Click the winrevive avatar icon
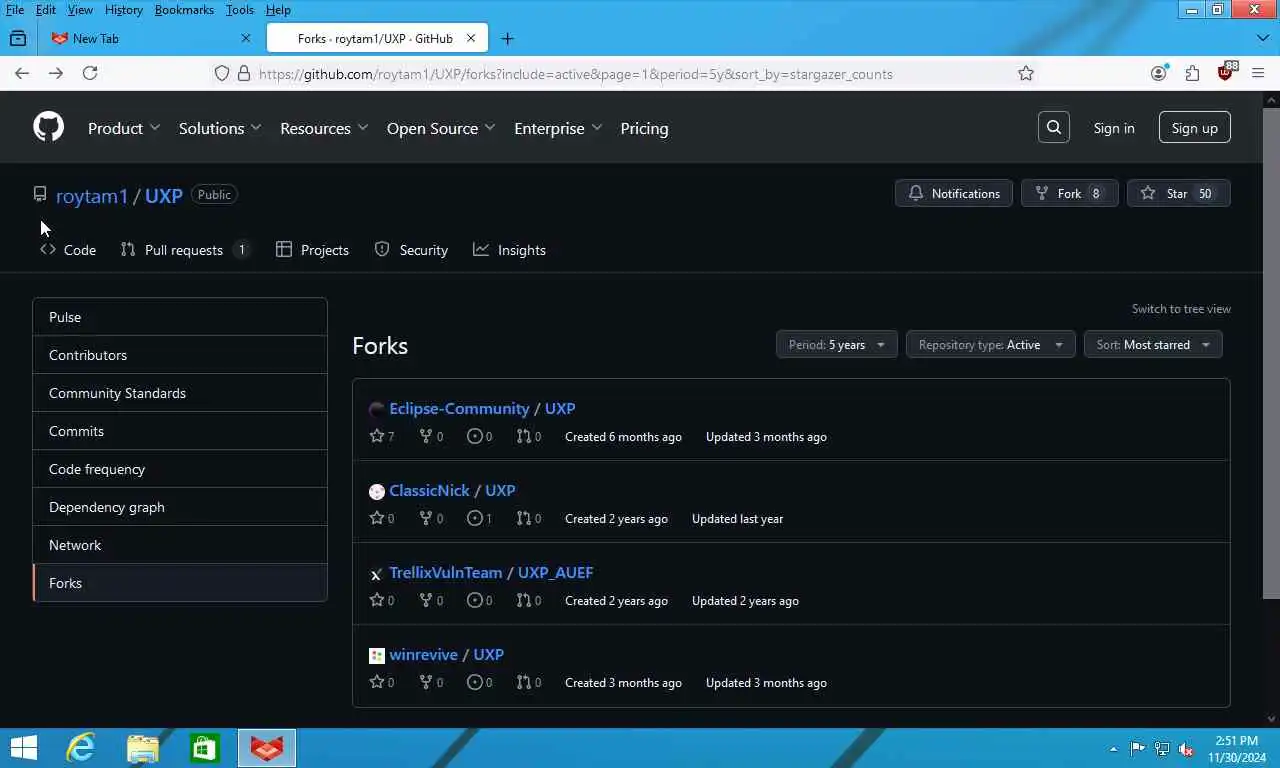This screenshot has width=1280, height=768. pos(377,655)
